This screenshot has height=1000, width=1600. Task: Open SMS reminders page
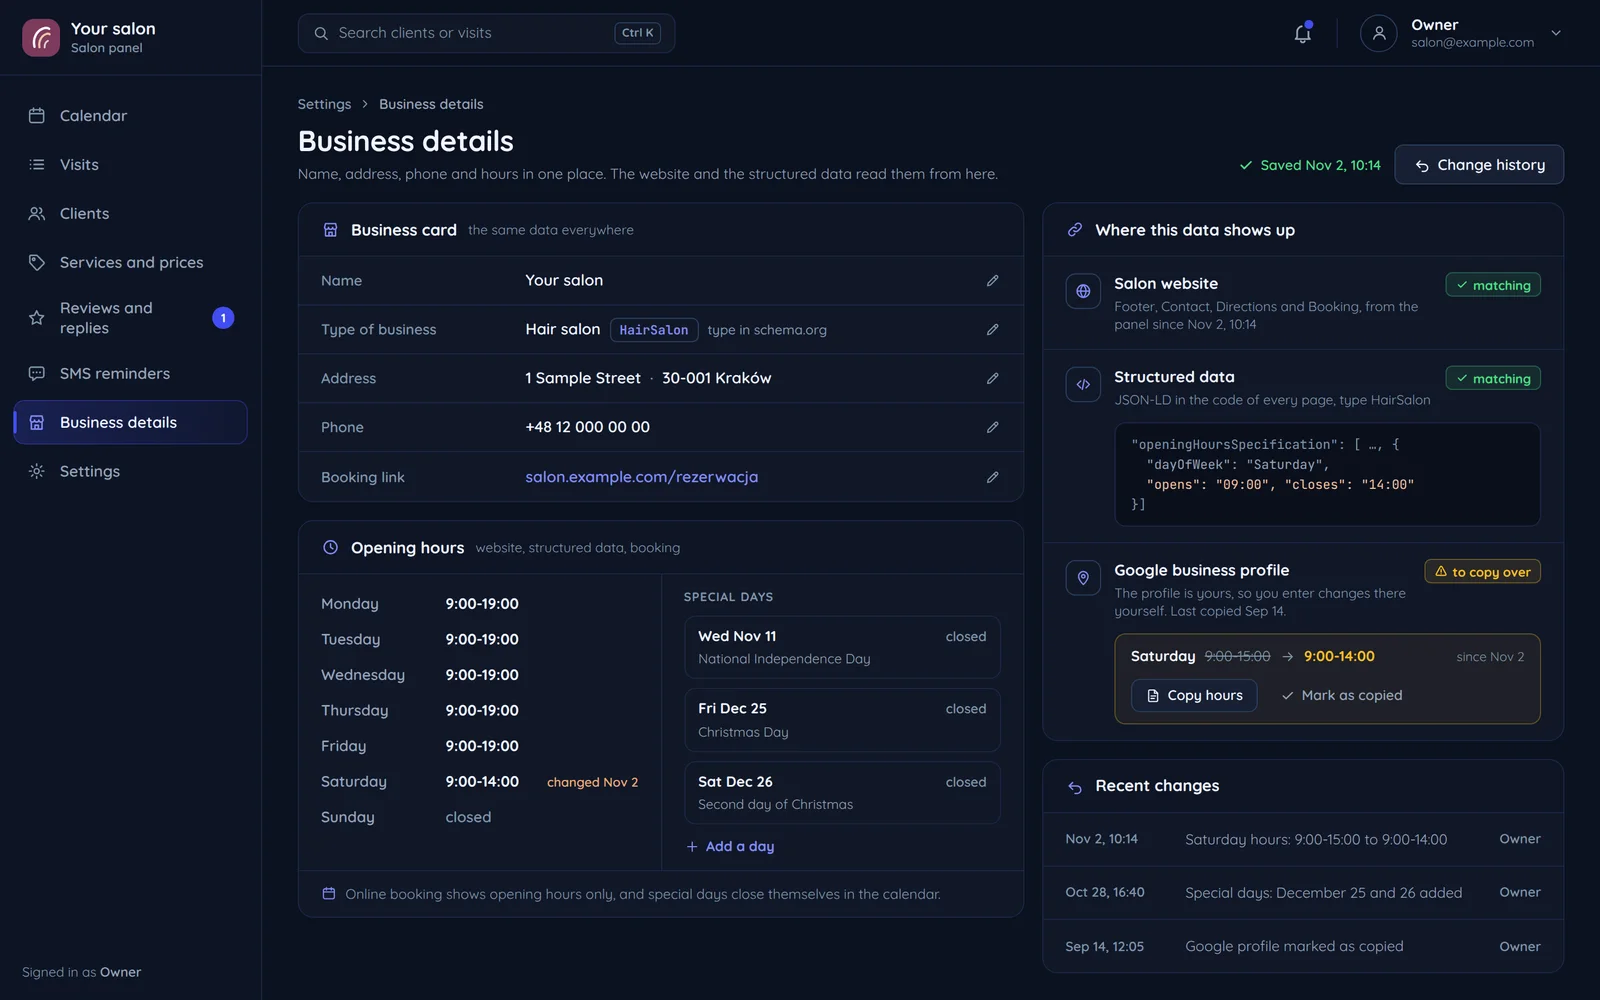(x=130, y=374)
